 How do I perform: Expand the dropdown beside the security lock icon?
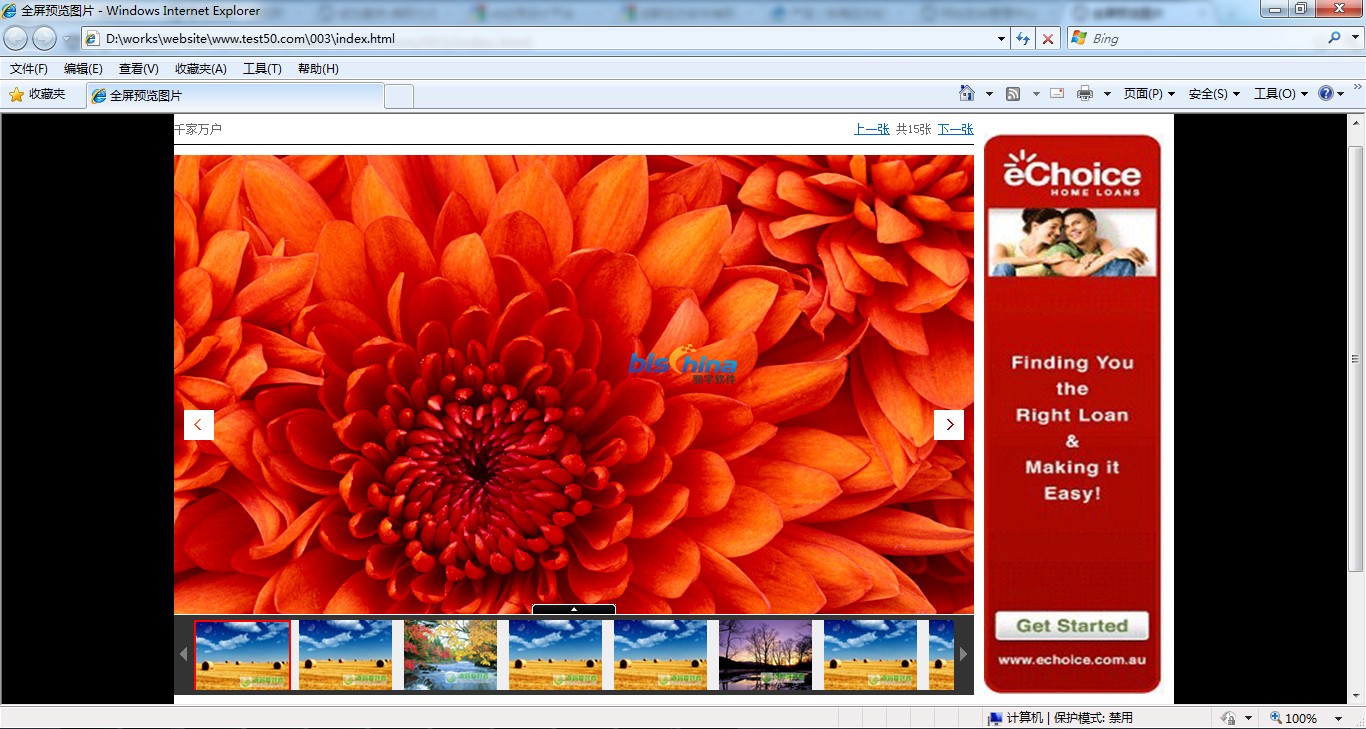tap(1249, 719)
